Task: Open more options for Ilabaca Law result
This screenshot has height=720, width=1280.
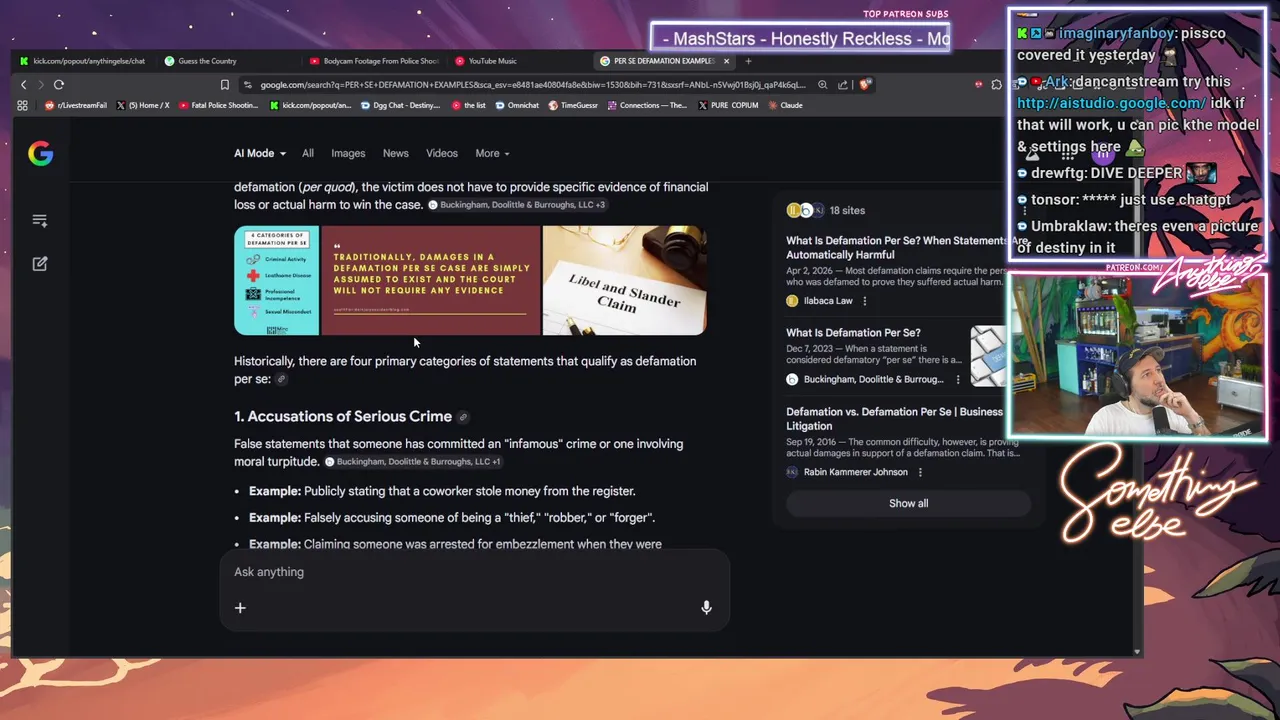Action: [865, 301]
